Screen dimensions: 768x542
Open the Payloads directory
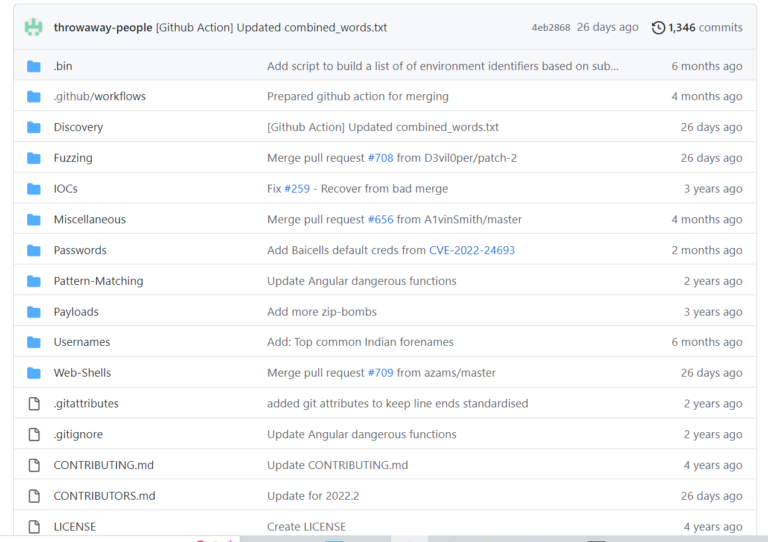(x=76, y=311)
